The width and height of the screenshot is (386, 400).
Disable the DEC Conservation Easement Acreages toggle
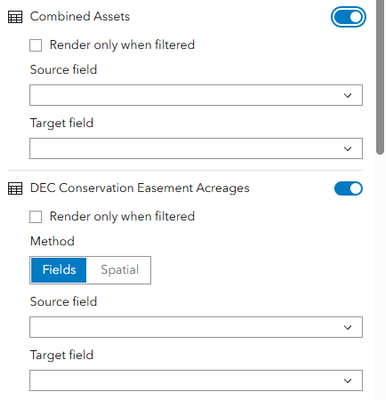pyautogui.click(x=348, y=189)
